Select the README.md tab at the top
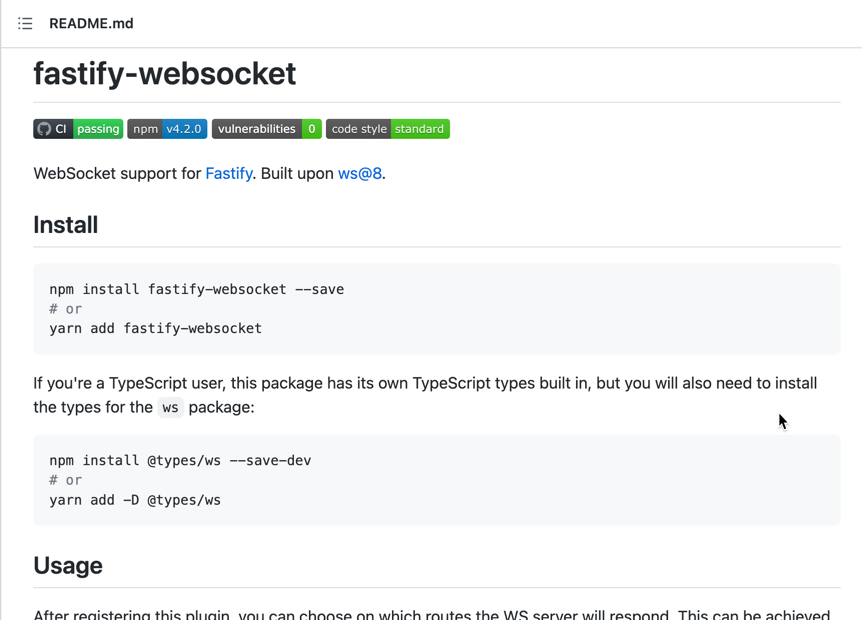This screenshot has width=862, height=620. click(91, 23)
